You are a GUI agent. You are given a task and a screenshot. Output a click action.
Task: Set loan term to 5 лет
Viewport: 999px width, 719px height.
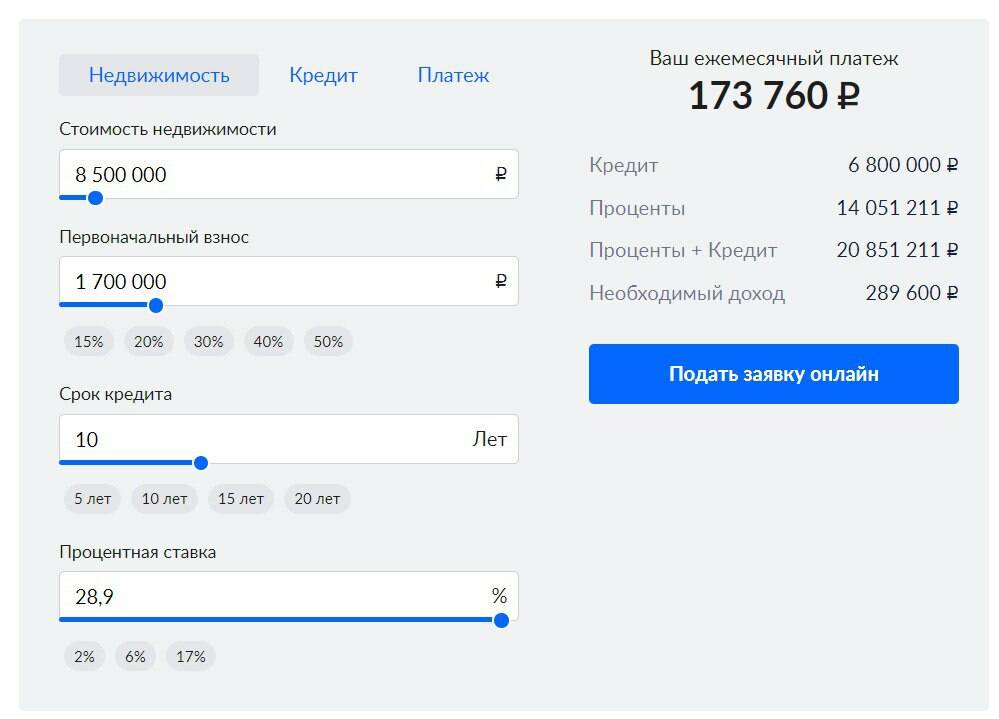pos(92,498)
